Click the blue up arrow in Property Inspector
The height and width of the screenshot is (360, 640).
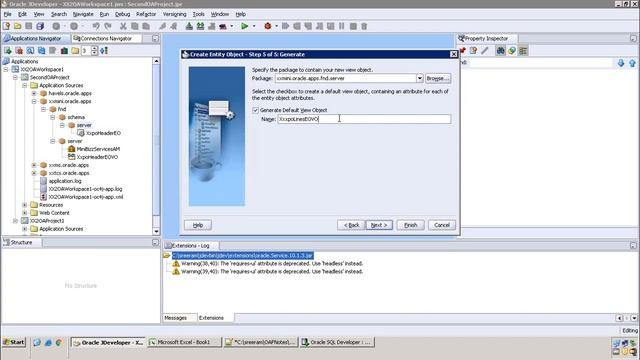(632, 63)
